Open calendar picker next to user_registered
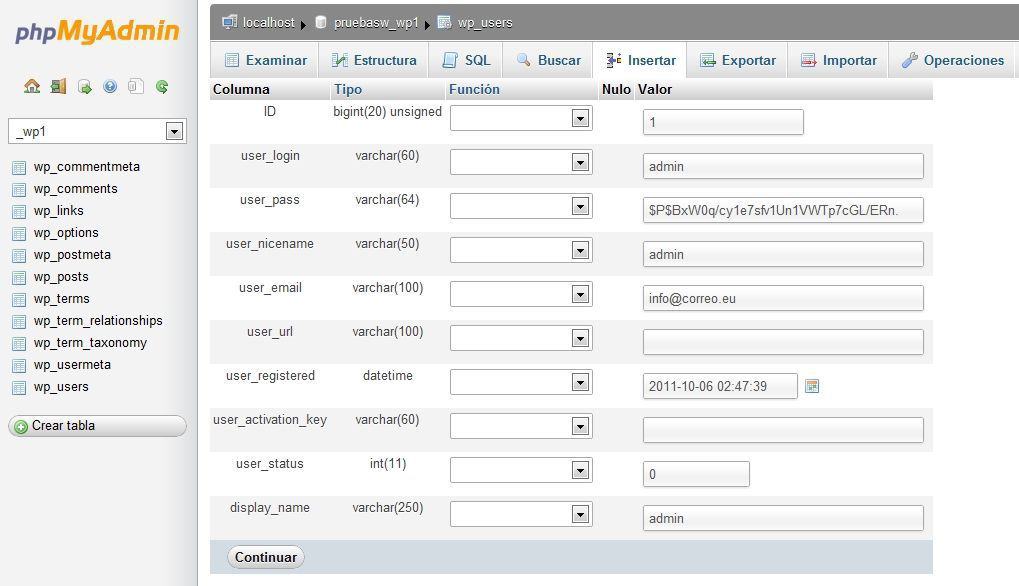 [812, 386]
